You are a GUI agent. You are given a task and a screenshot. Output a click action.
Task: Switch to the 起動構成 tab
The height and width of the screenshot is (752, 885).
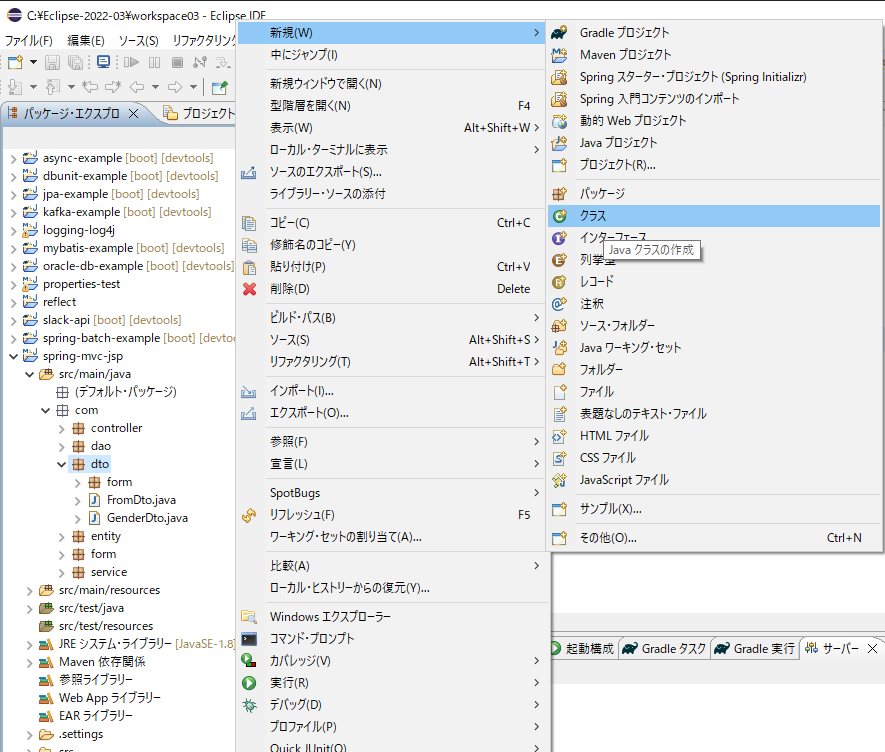pos(584,649)
